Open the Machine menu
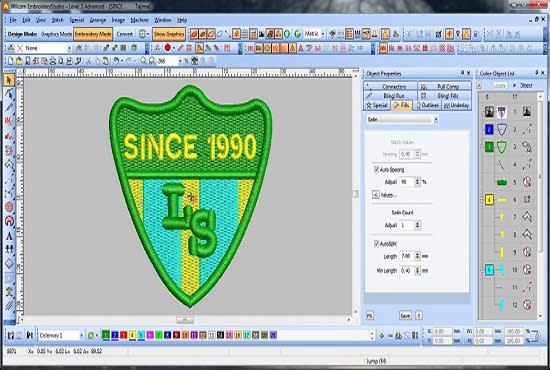 (x=140, y=20)
